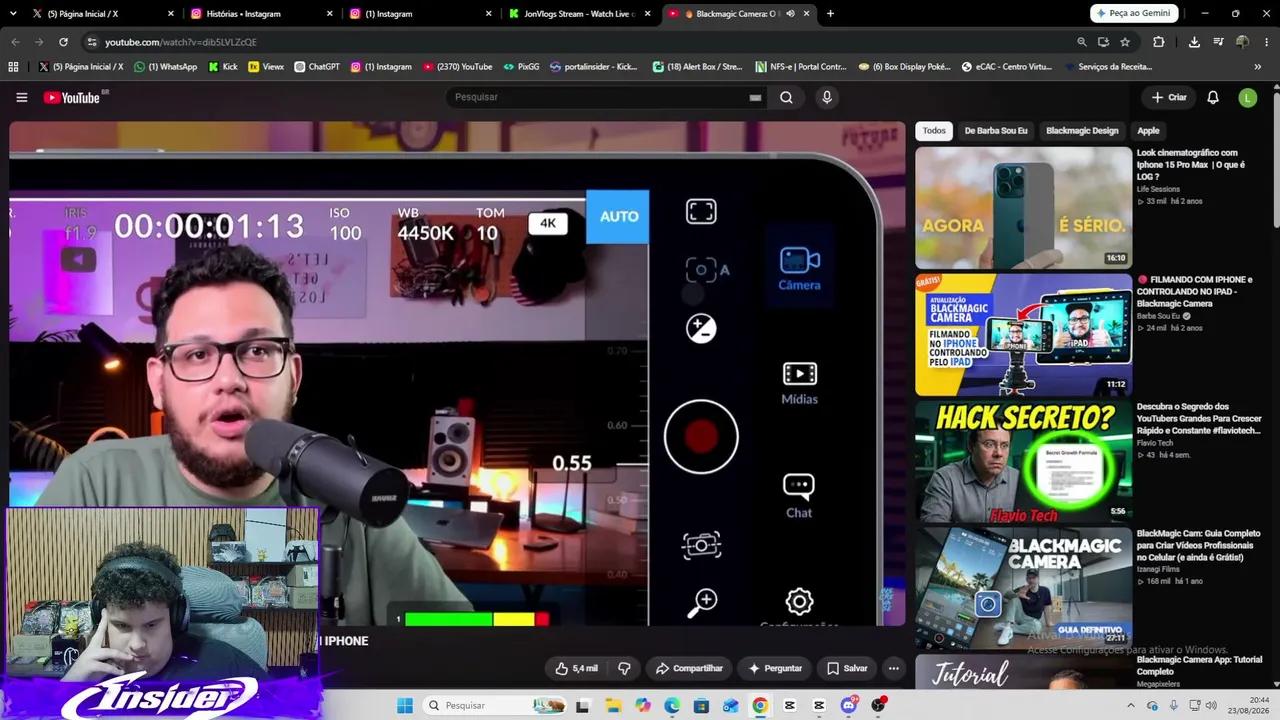Select the Todos filter chip
Image resolution: width=1280 pixels, height=720 pixels.
[934, 131]
